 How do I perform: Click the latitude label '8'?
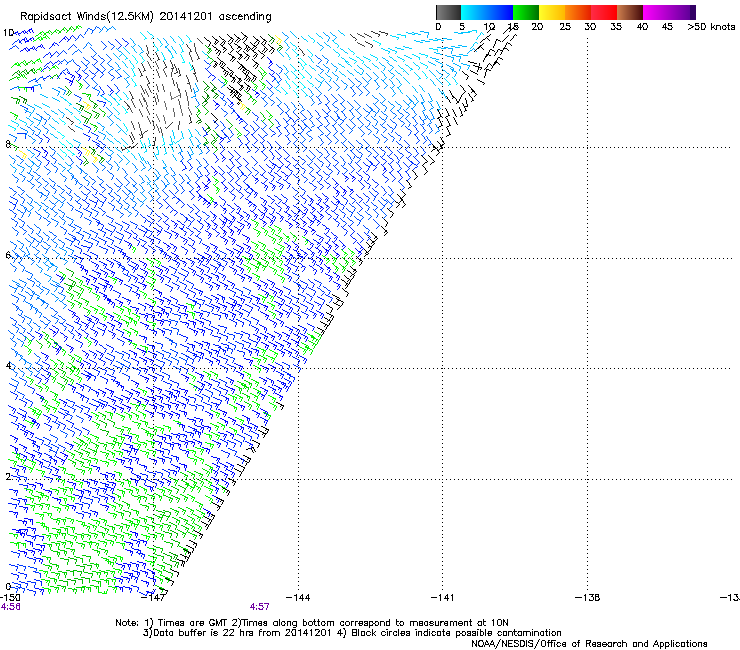click(x=8, y=144)
